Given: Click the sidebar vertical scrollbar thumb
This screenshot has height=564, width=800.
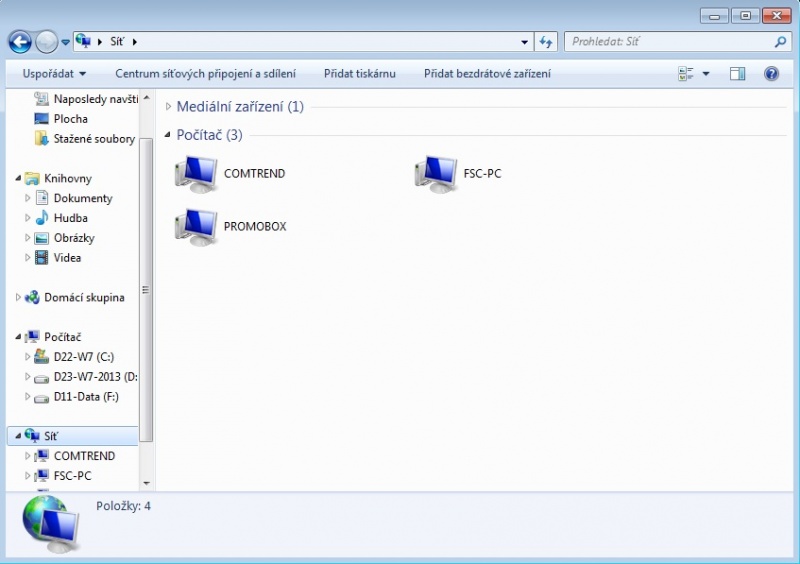Looking at the screenshot, I should pos(146,290).
